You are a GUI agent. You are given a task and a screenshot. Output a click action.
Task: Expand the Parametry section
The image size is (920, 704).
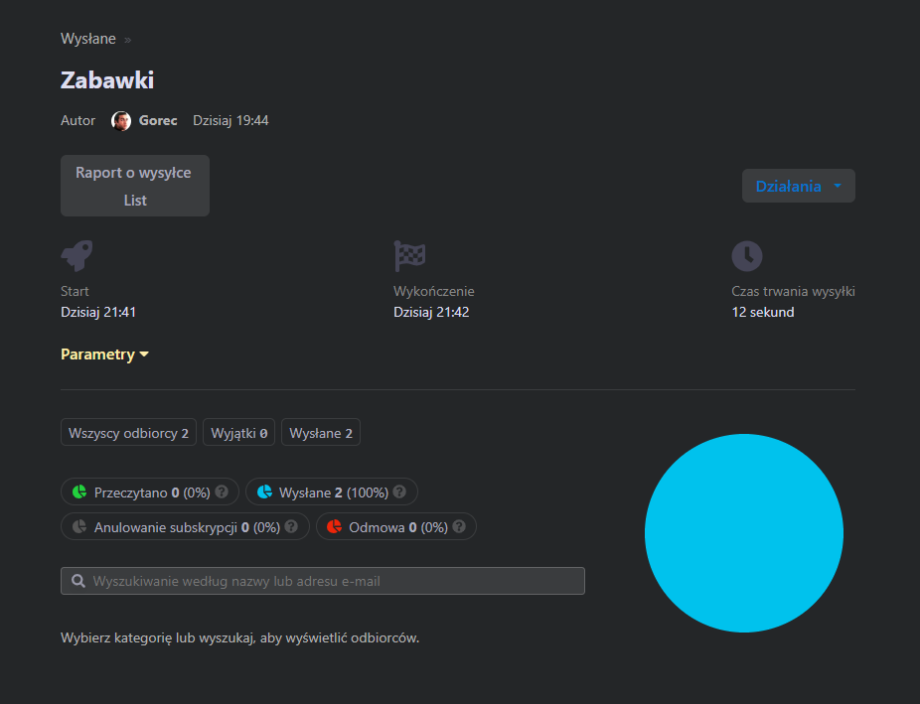104,354
